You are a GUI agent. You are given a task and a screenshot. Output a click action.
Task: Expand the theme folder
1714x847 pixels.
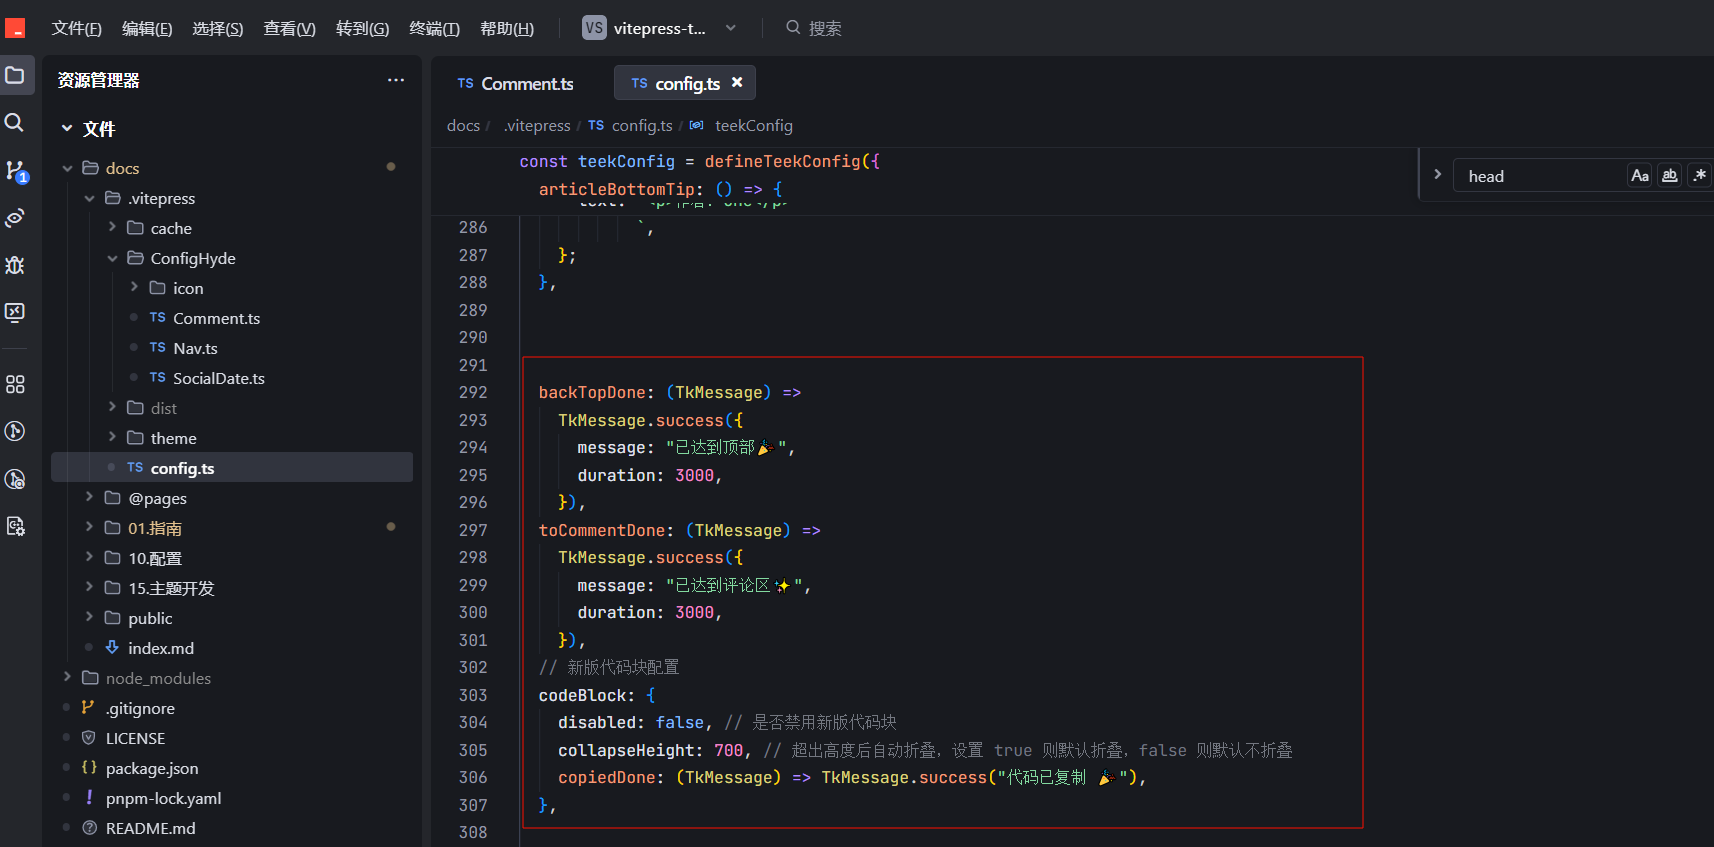point(112,438)
